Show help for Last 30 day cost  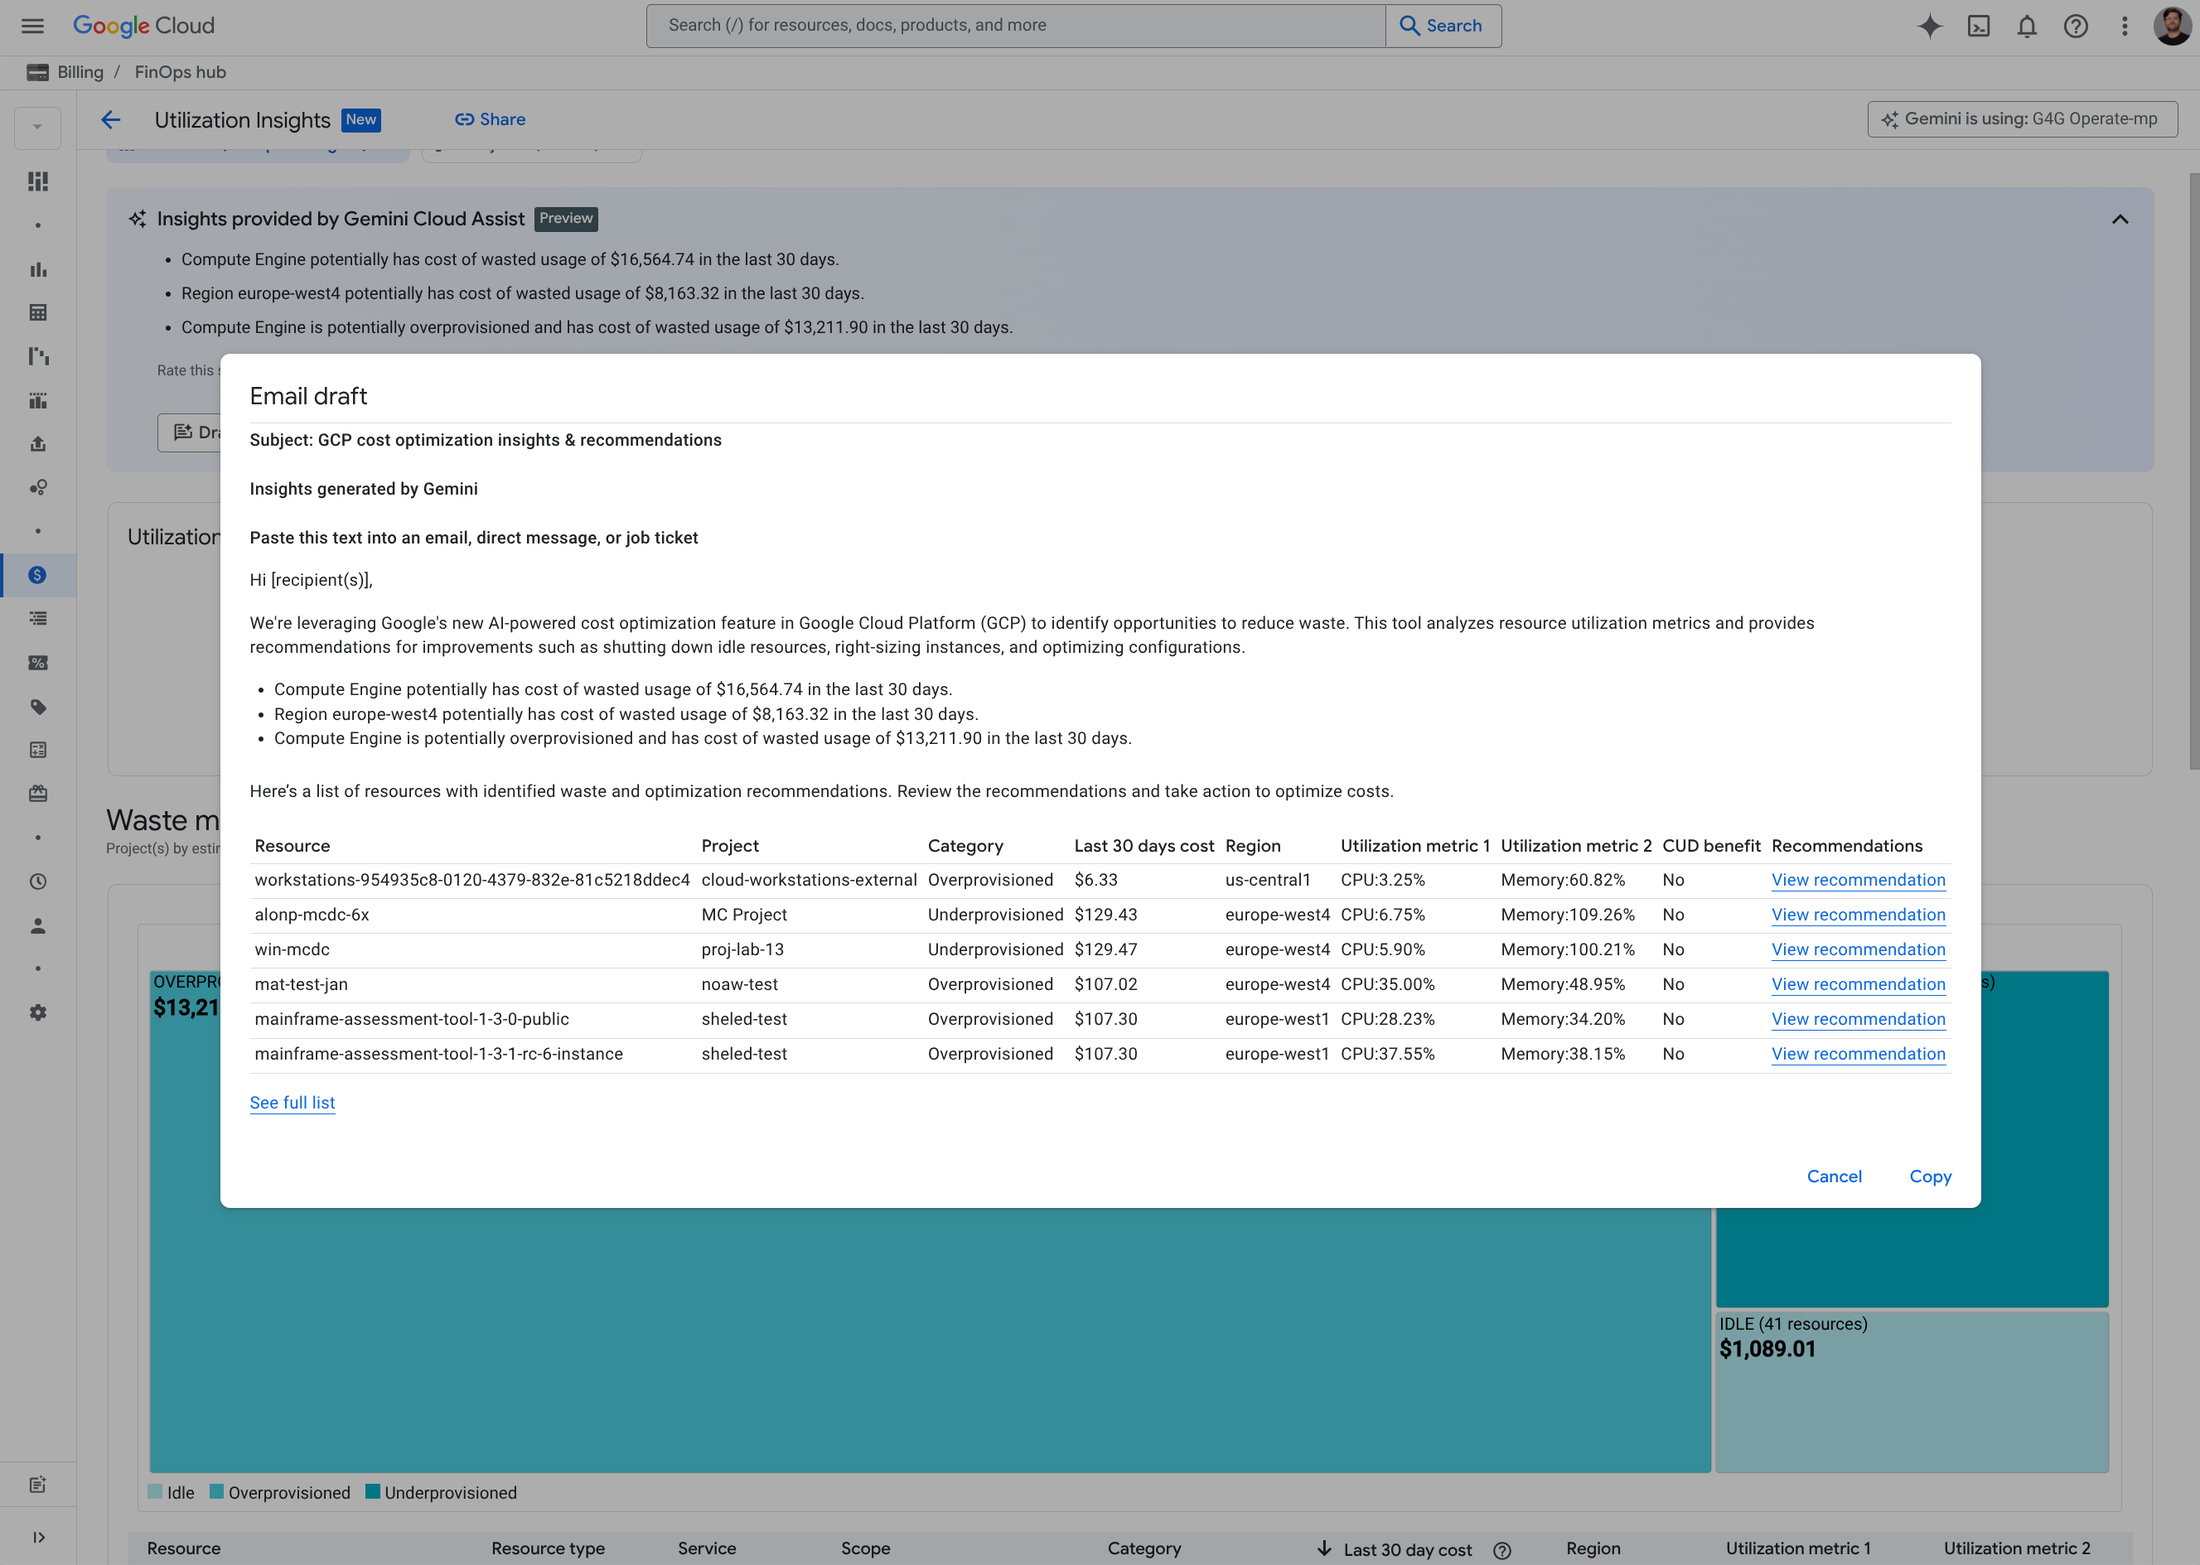pyautogui.click(x=1502, y=1550)
